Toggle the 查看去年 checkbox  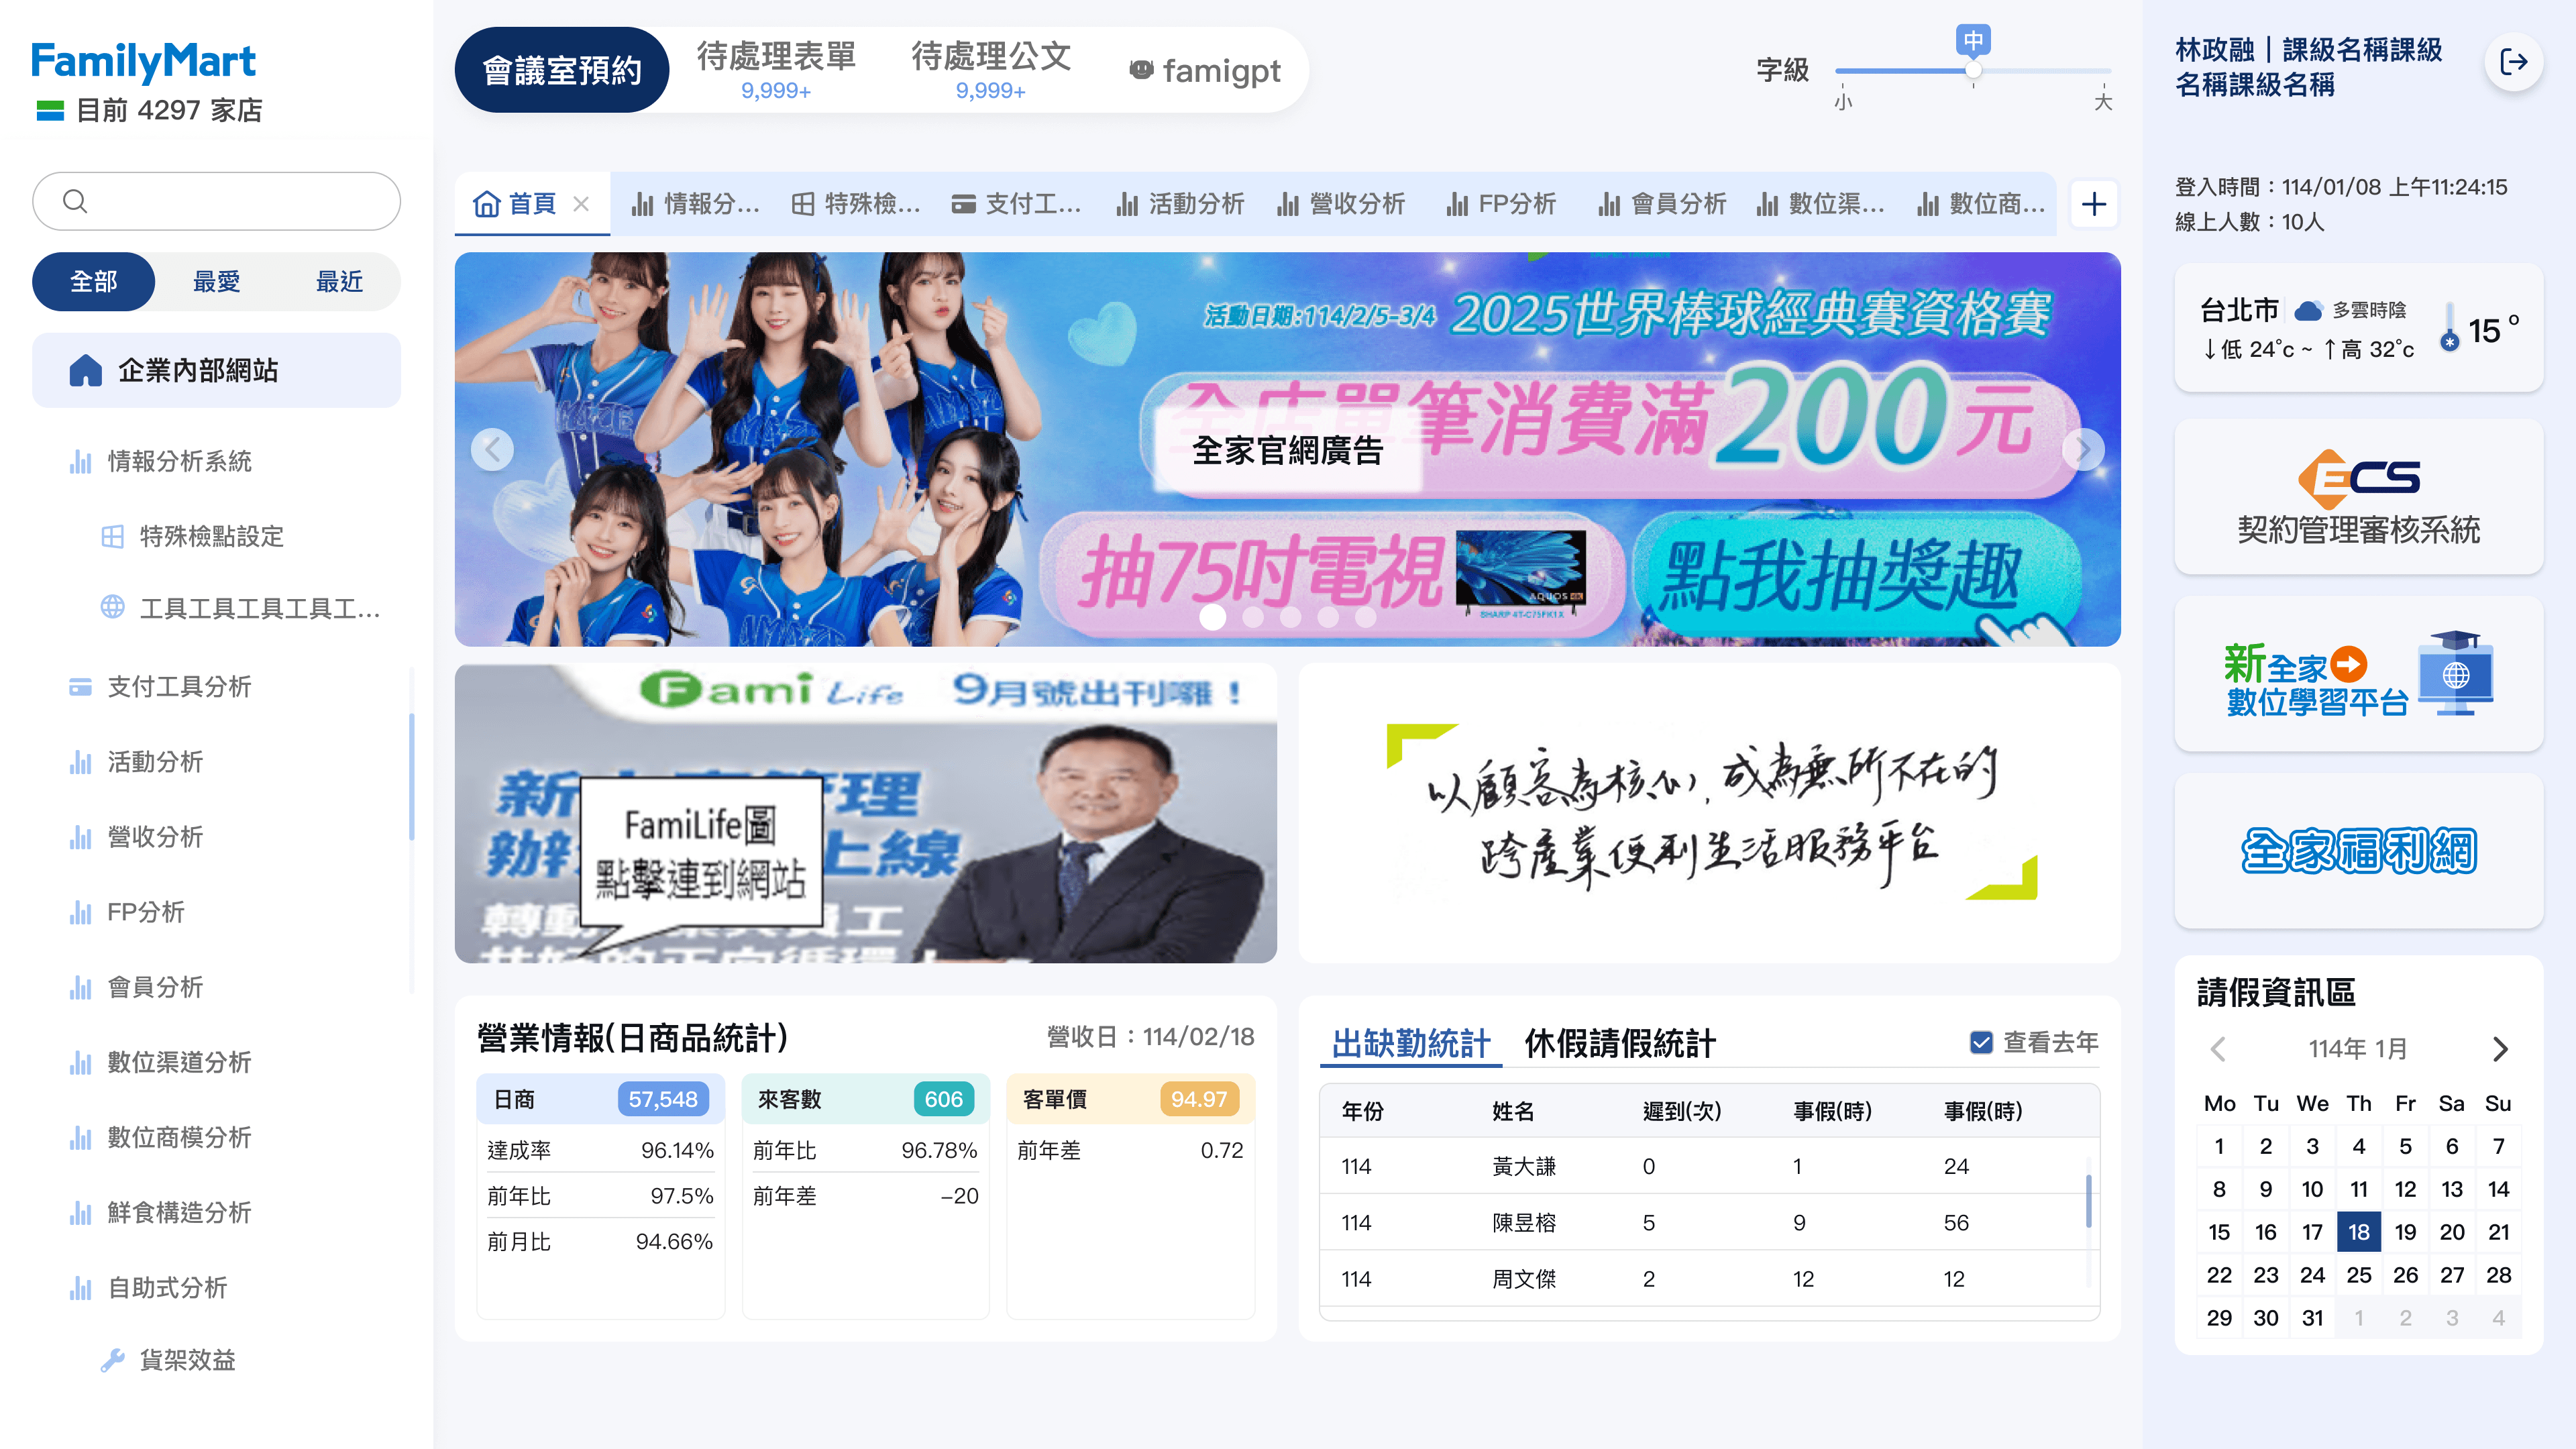coord(1980,1043)
